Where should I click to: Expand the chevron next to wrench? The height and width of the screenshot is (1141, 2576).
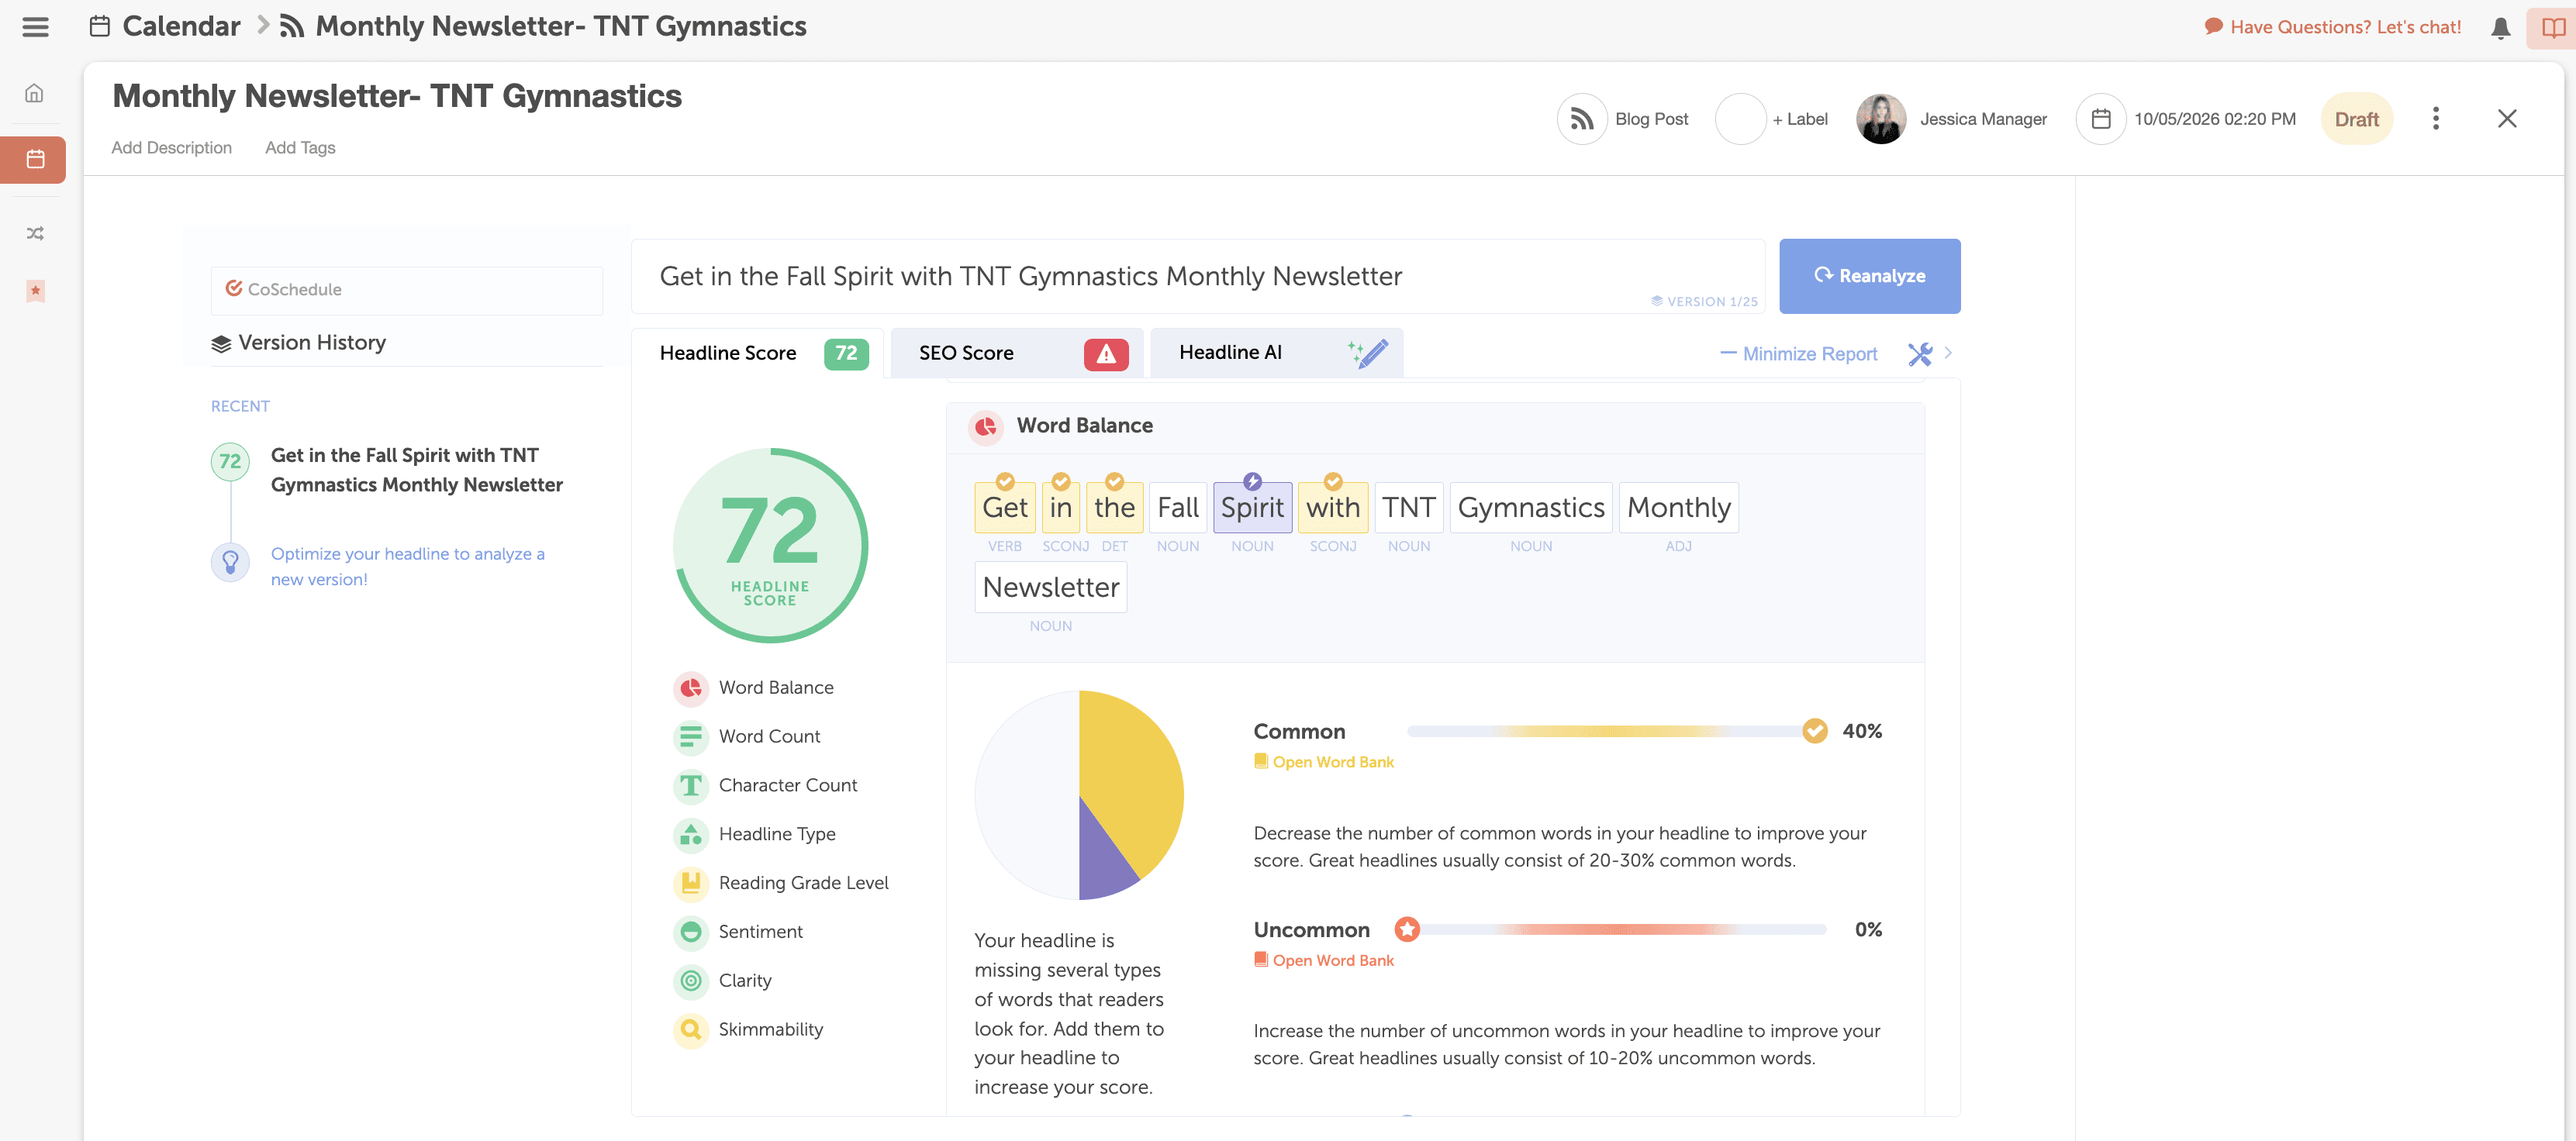(x=1948, y=353)
